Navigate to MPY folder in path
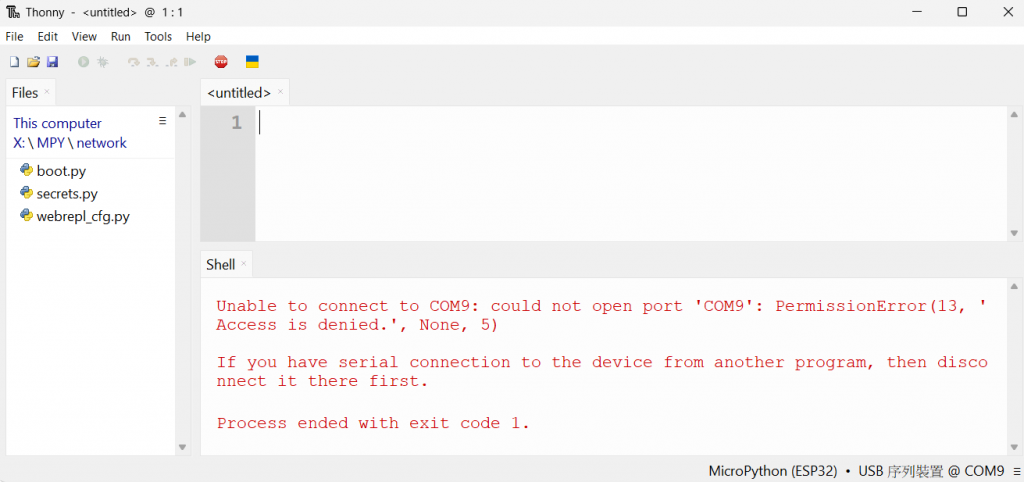This screenshot has width=1024, height=482. tap(50, 143)
